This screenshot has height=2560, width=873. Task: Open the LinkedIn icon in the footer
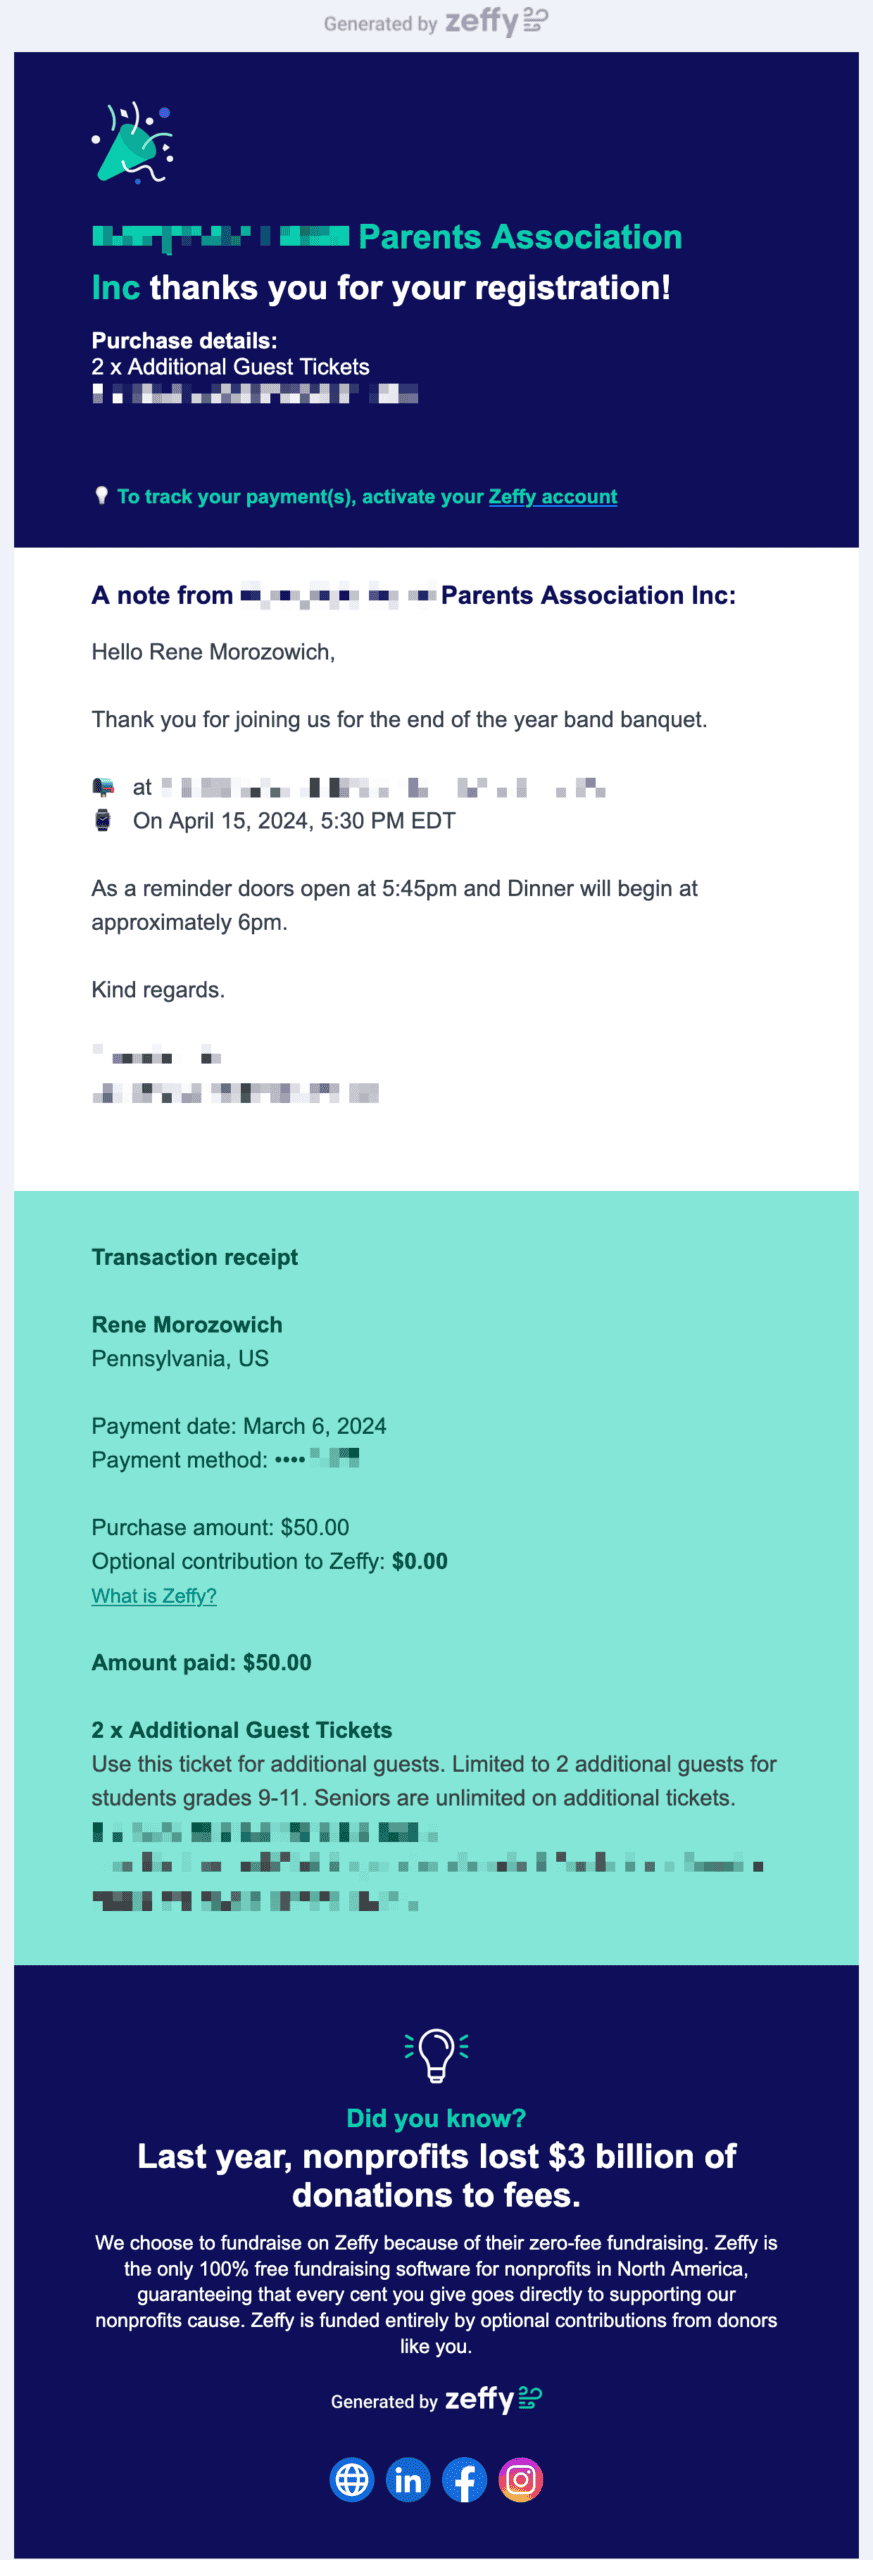(408, 2479)
